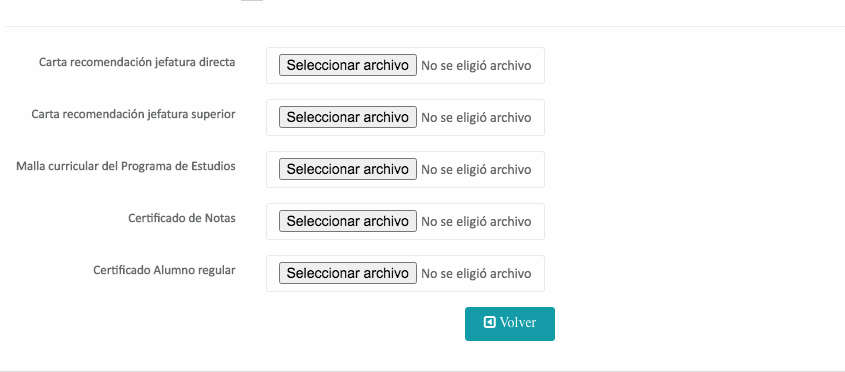Screen dimensions: 845x372
Task: Click 'No se eligió archivo' for Alumno regular
Action: (x=476, y=274)
